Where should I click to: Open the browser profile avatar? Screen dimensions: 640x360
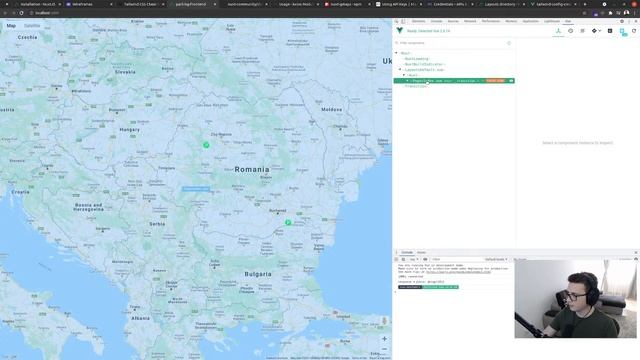point(627,13)
